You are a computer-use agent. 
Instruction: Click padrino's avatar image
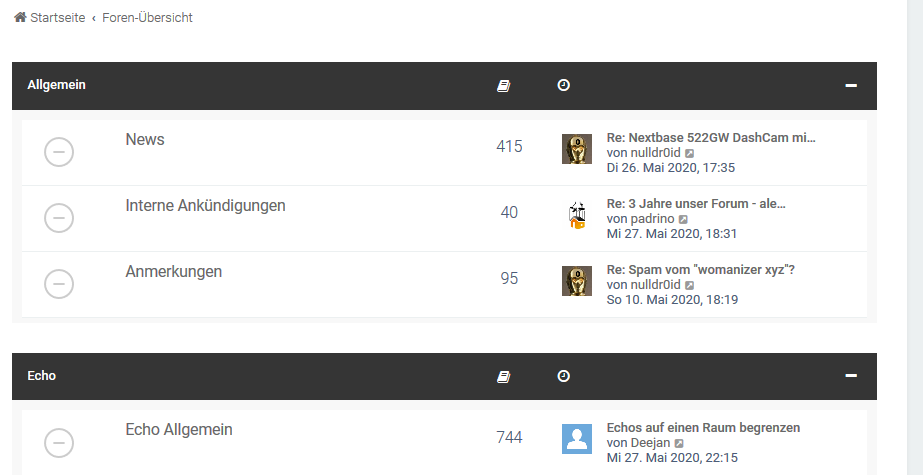[x=577, y=215]
